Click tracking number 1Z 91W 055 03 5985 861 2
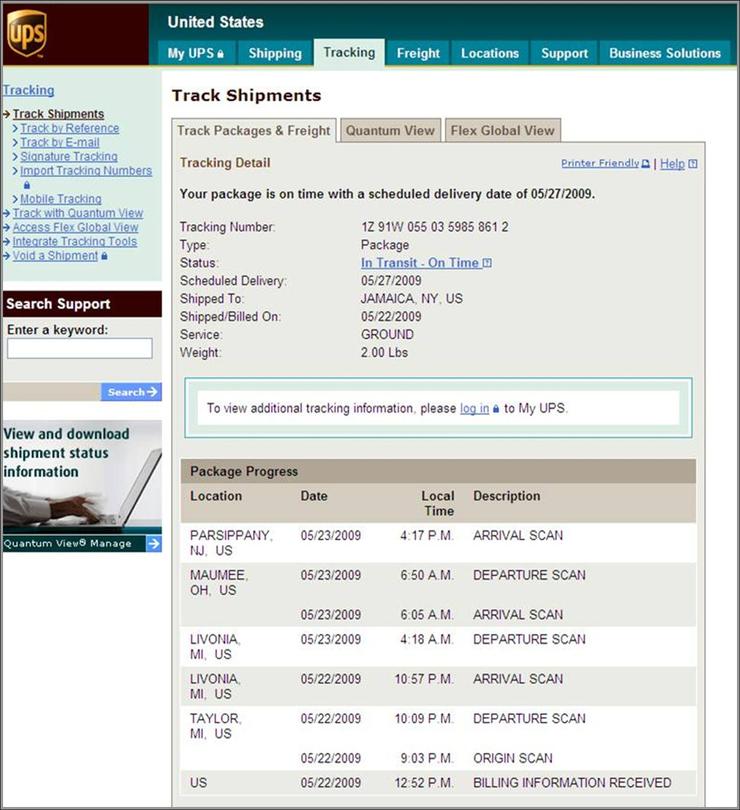740x810 pixels. coord(435,227)
